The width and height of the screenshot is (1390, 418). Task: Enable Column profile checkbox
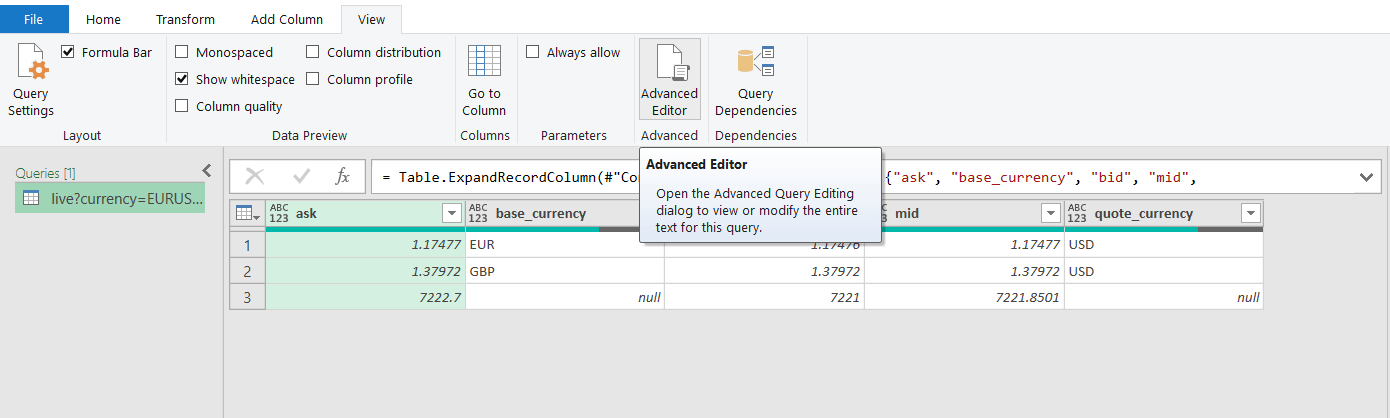click(313, 79)
